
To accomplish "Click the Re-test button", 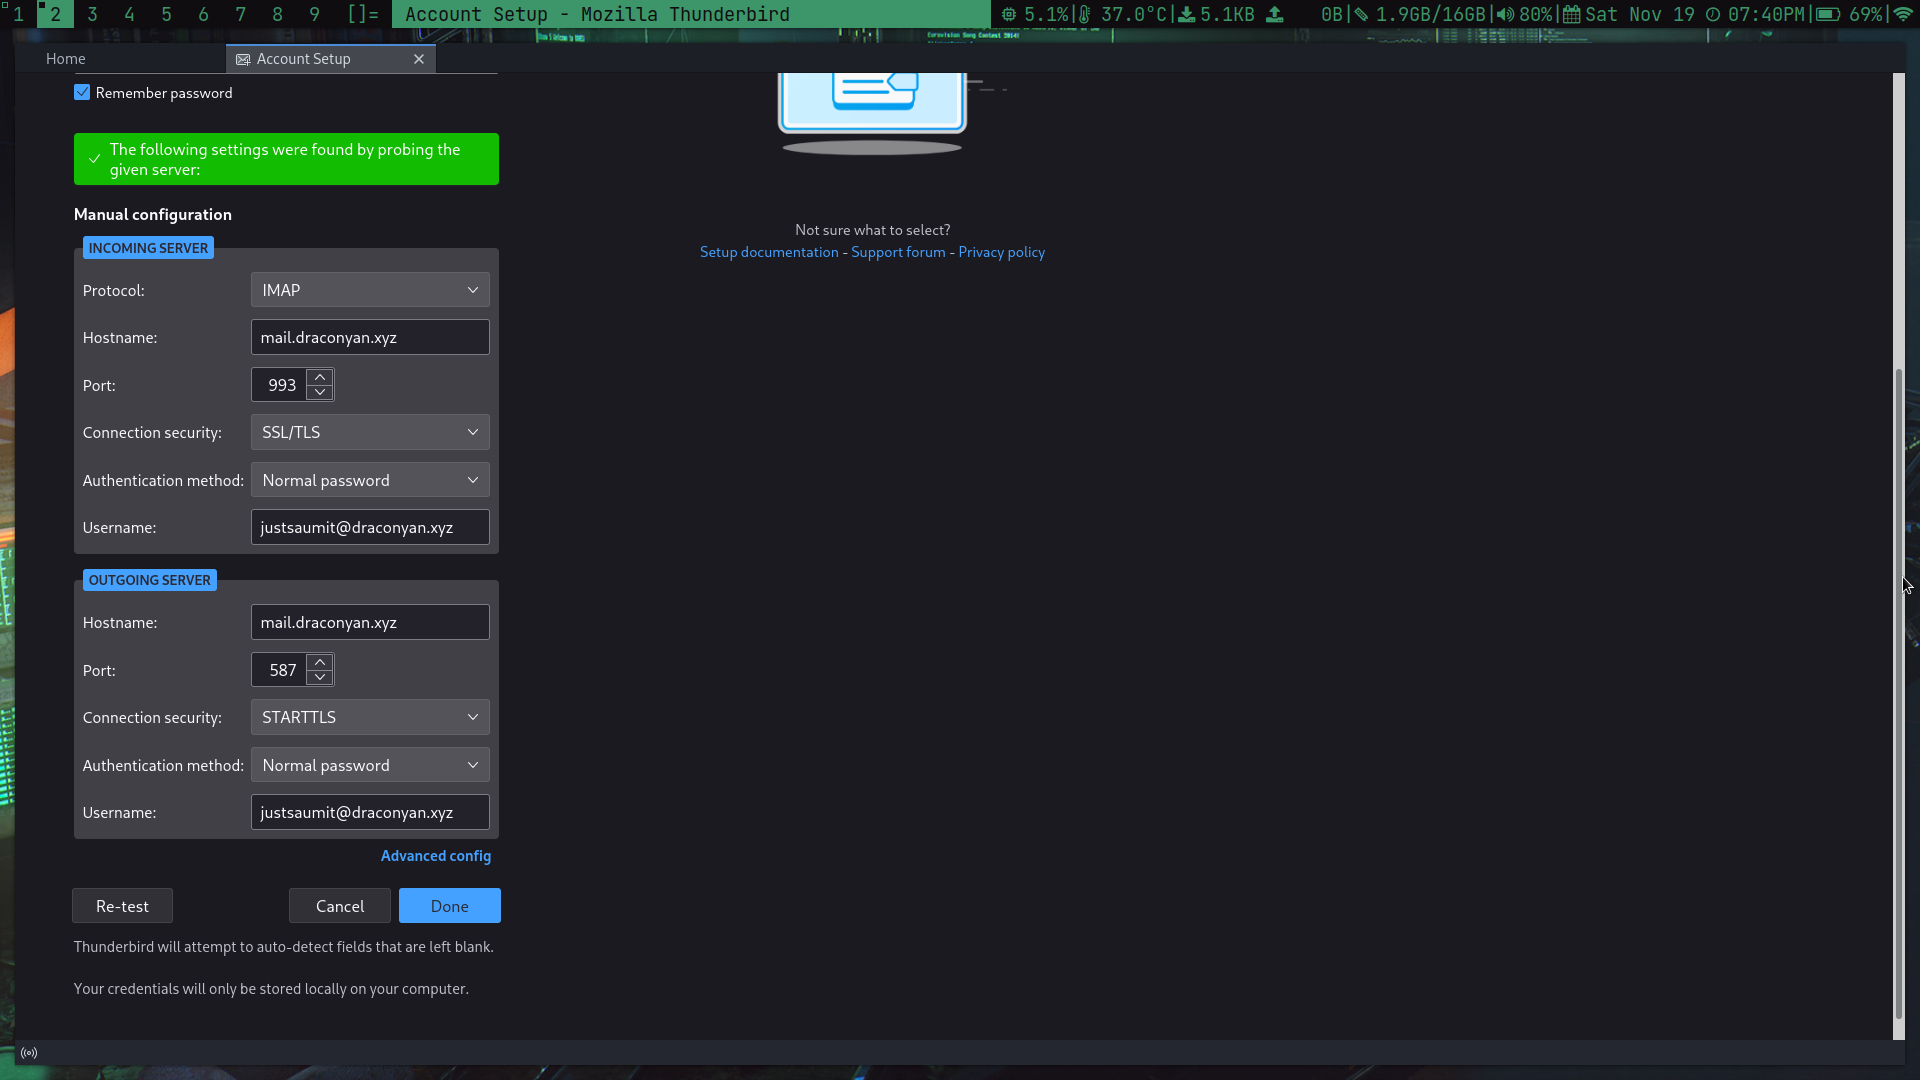I will click(122, 906).
